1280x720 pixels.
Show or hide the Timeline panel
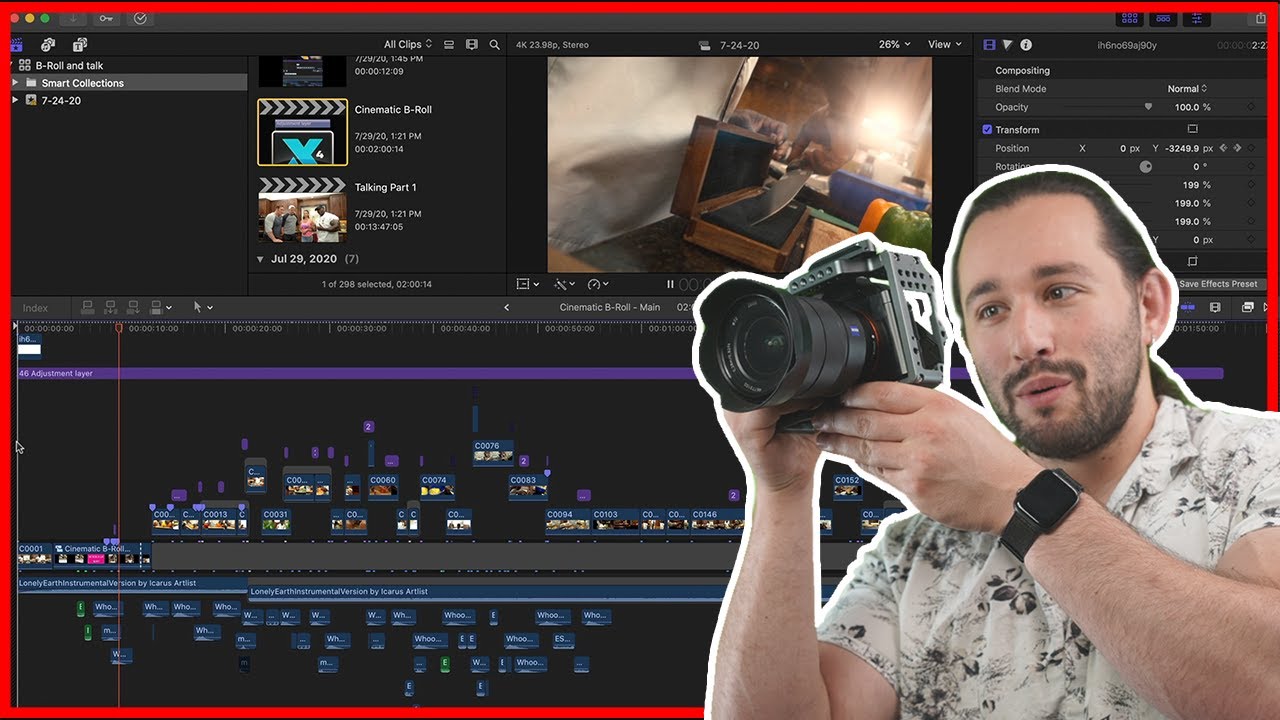(1163, 18)
